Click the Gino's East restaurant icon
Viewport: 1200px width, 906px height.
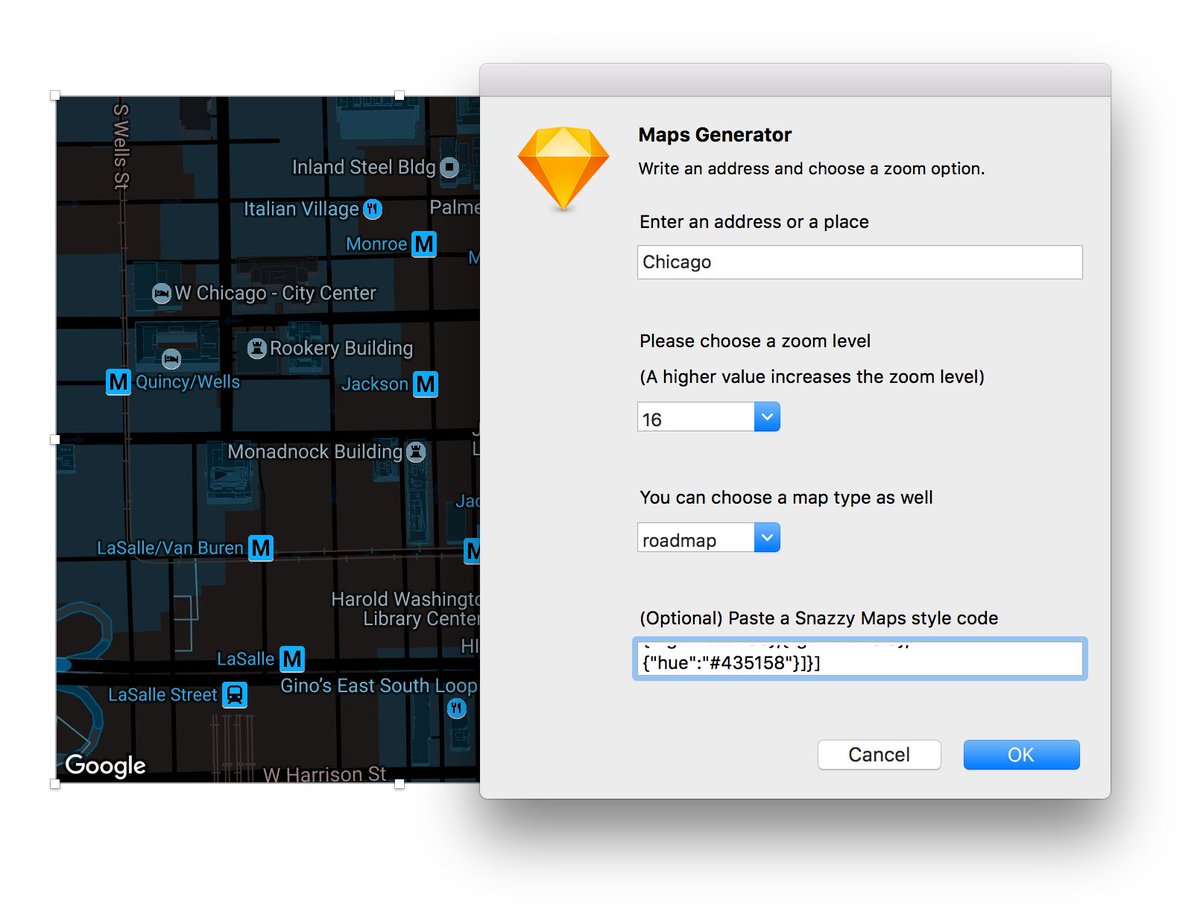(x=457, y=708)
